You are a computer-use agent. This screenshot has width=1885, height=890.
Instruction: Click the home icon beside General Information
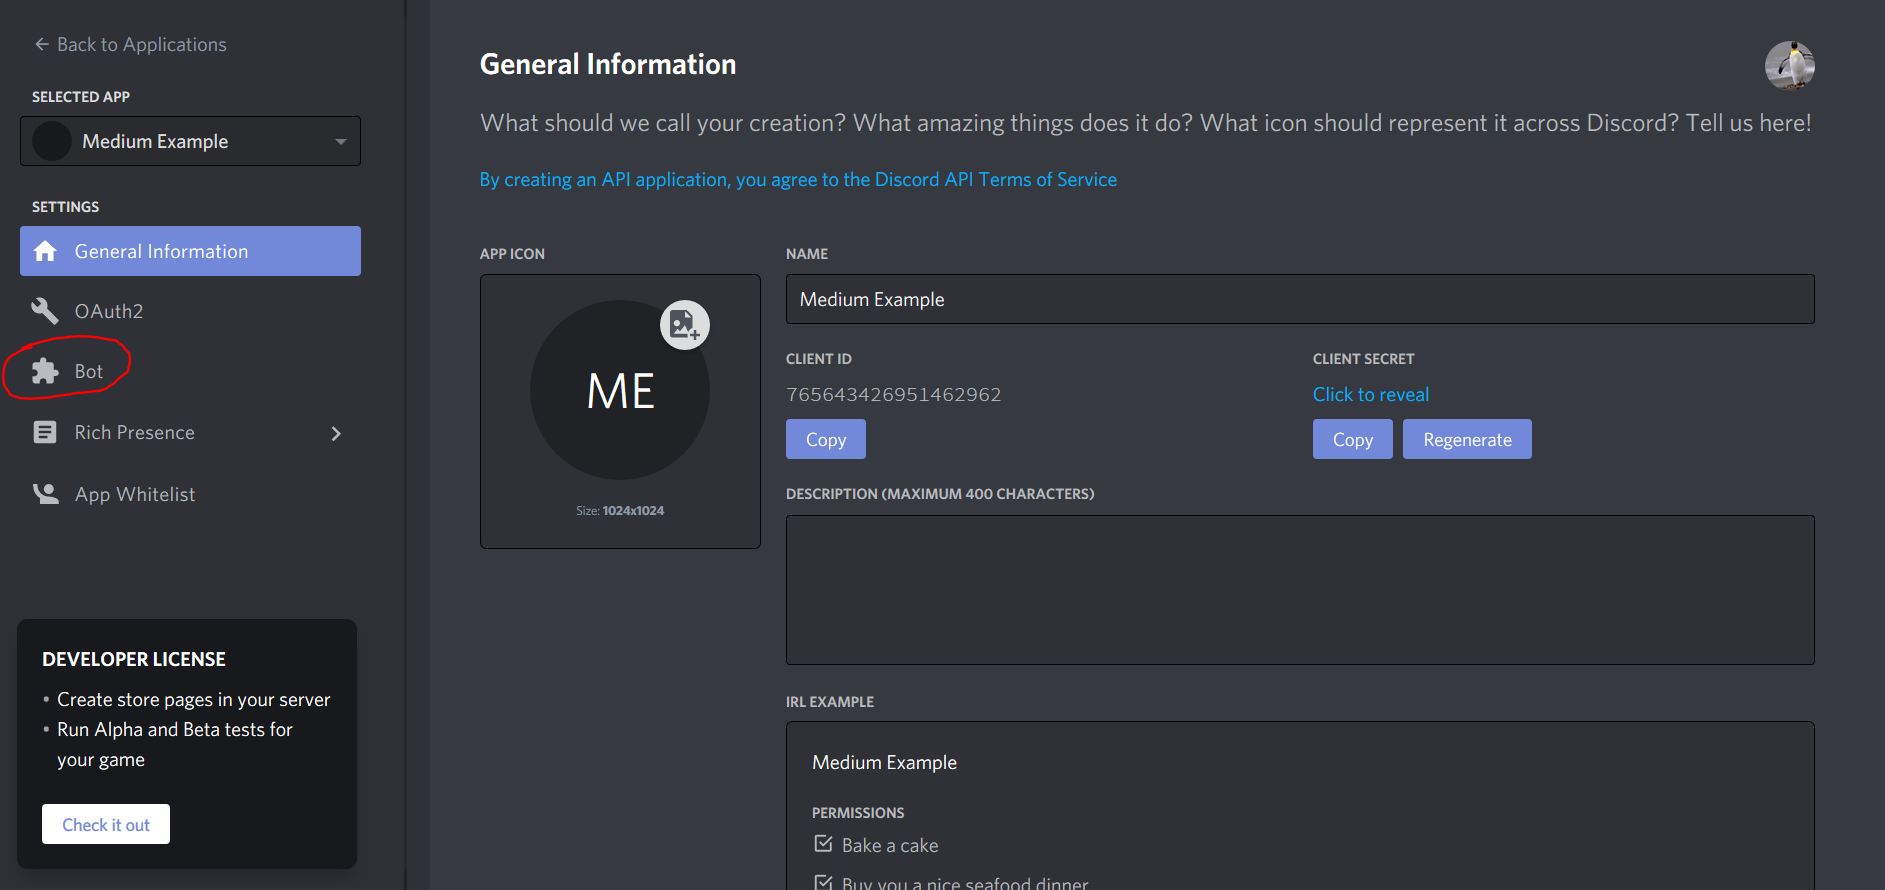(x=45, y=251)
